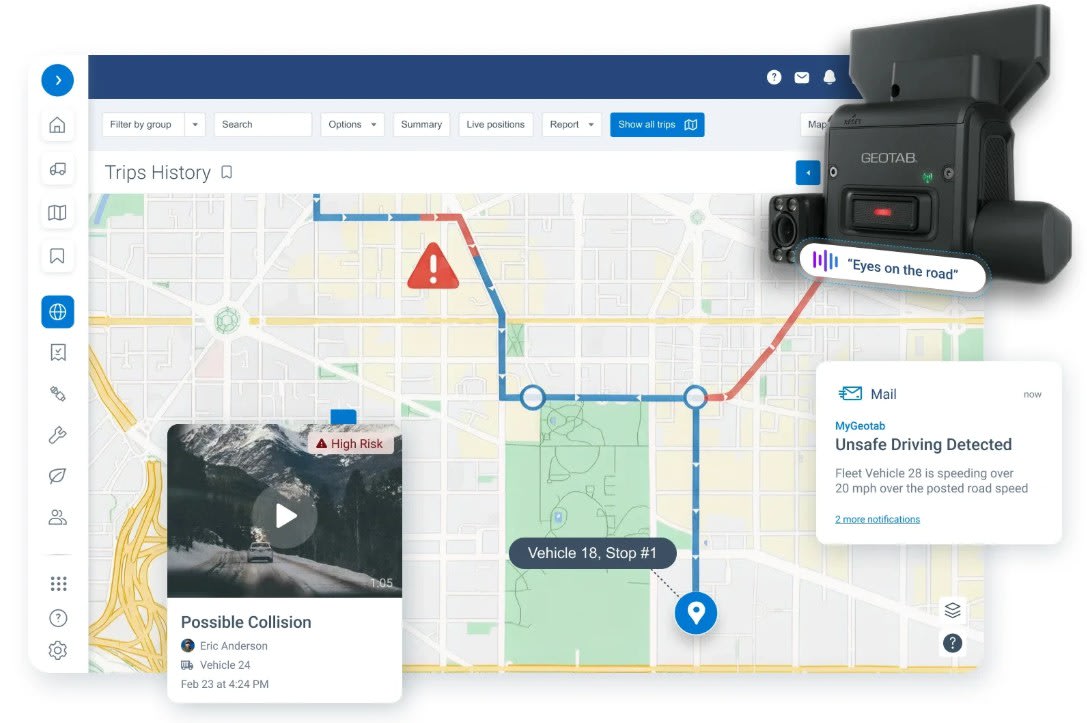This screenshot has width=1087, height=723.
Task: Click the map layers icon
Action: [x=952, y=609]
